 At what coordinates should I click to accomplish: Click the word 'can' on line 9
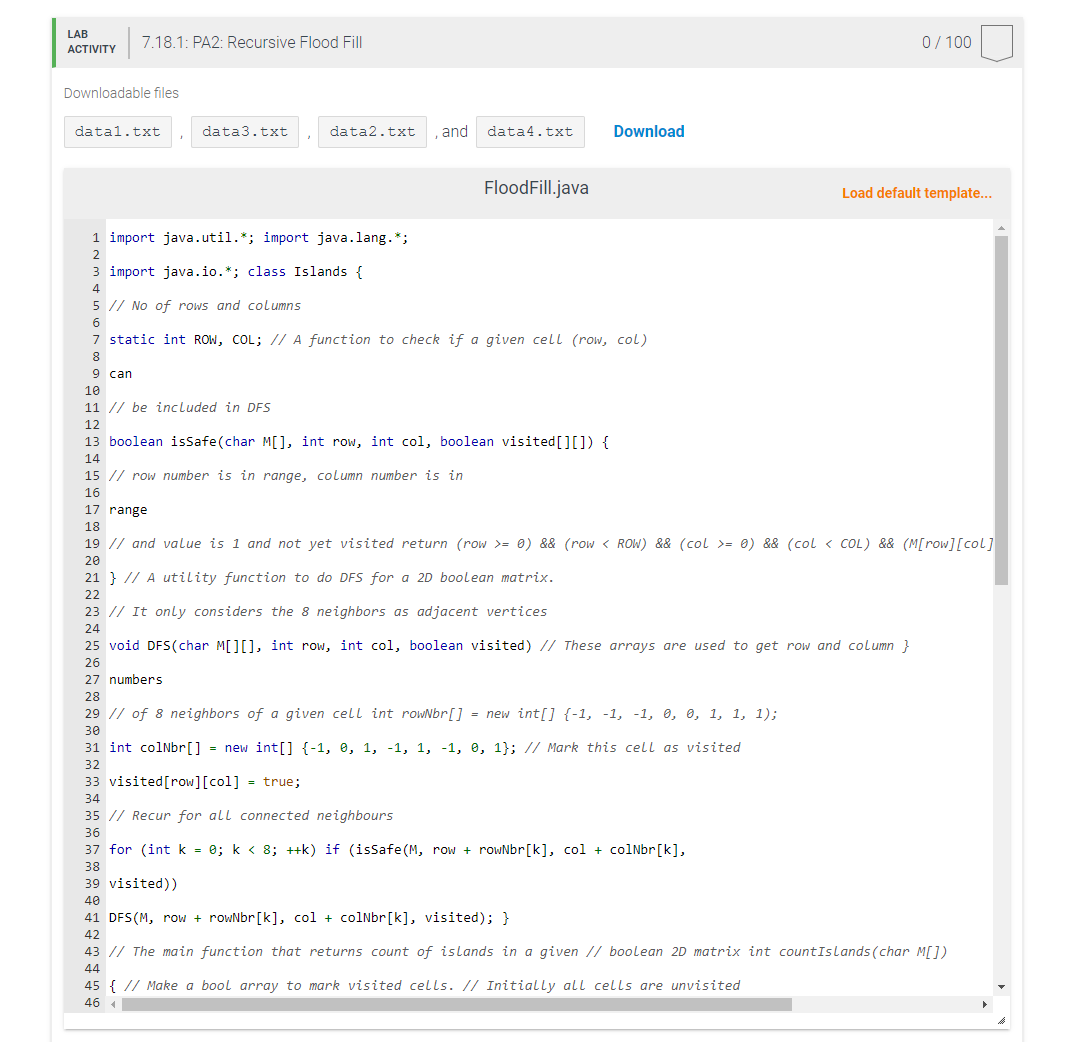[x=121, y=374]
